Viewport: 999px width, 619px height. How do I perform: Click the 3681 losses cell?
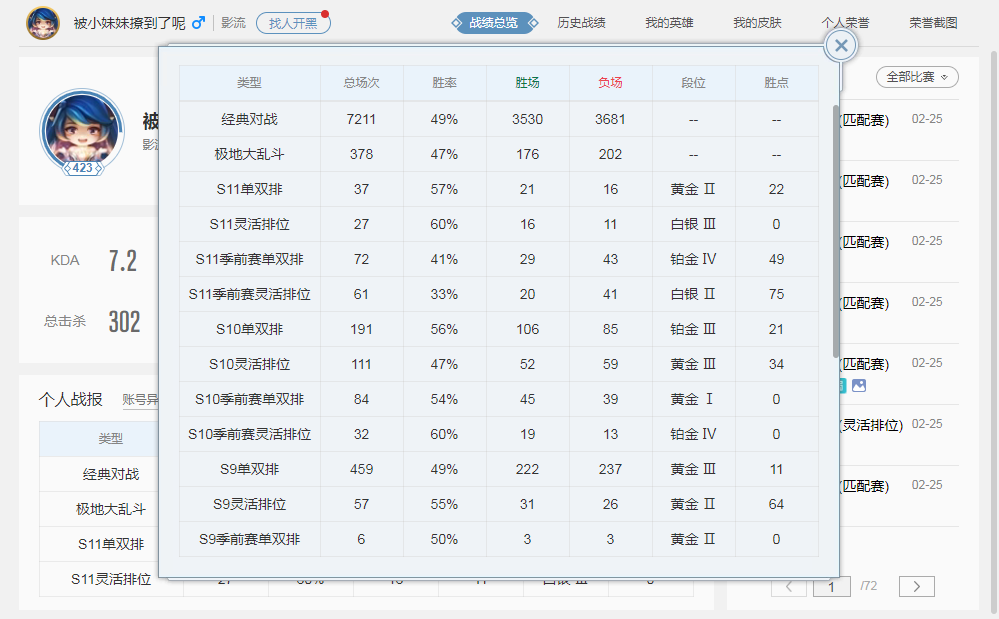click(x=610, y=119)
